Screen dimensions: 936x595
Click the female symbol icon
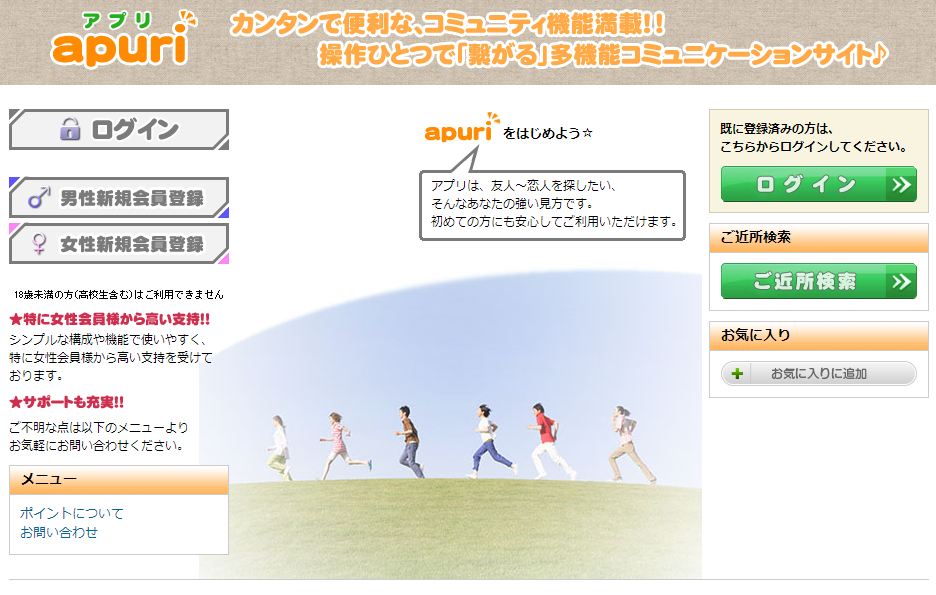click(x=39, y=243)
